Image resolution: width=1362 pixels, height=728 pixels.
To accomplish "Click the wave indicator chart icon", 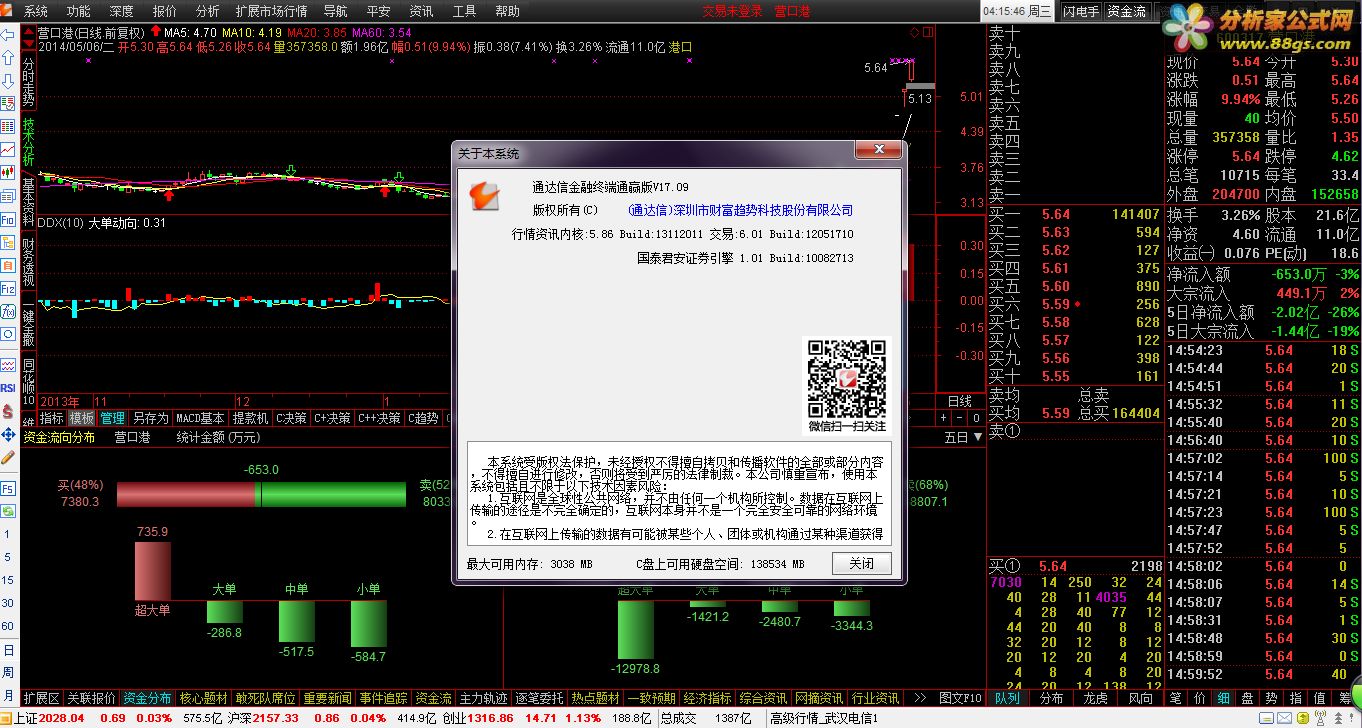I will 8,364.
